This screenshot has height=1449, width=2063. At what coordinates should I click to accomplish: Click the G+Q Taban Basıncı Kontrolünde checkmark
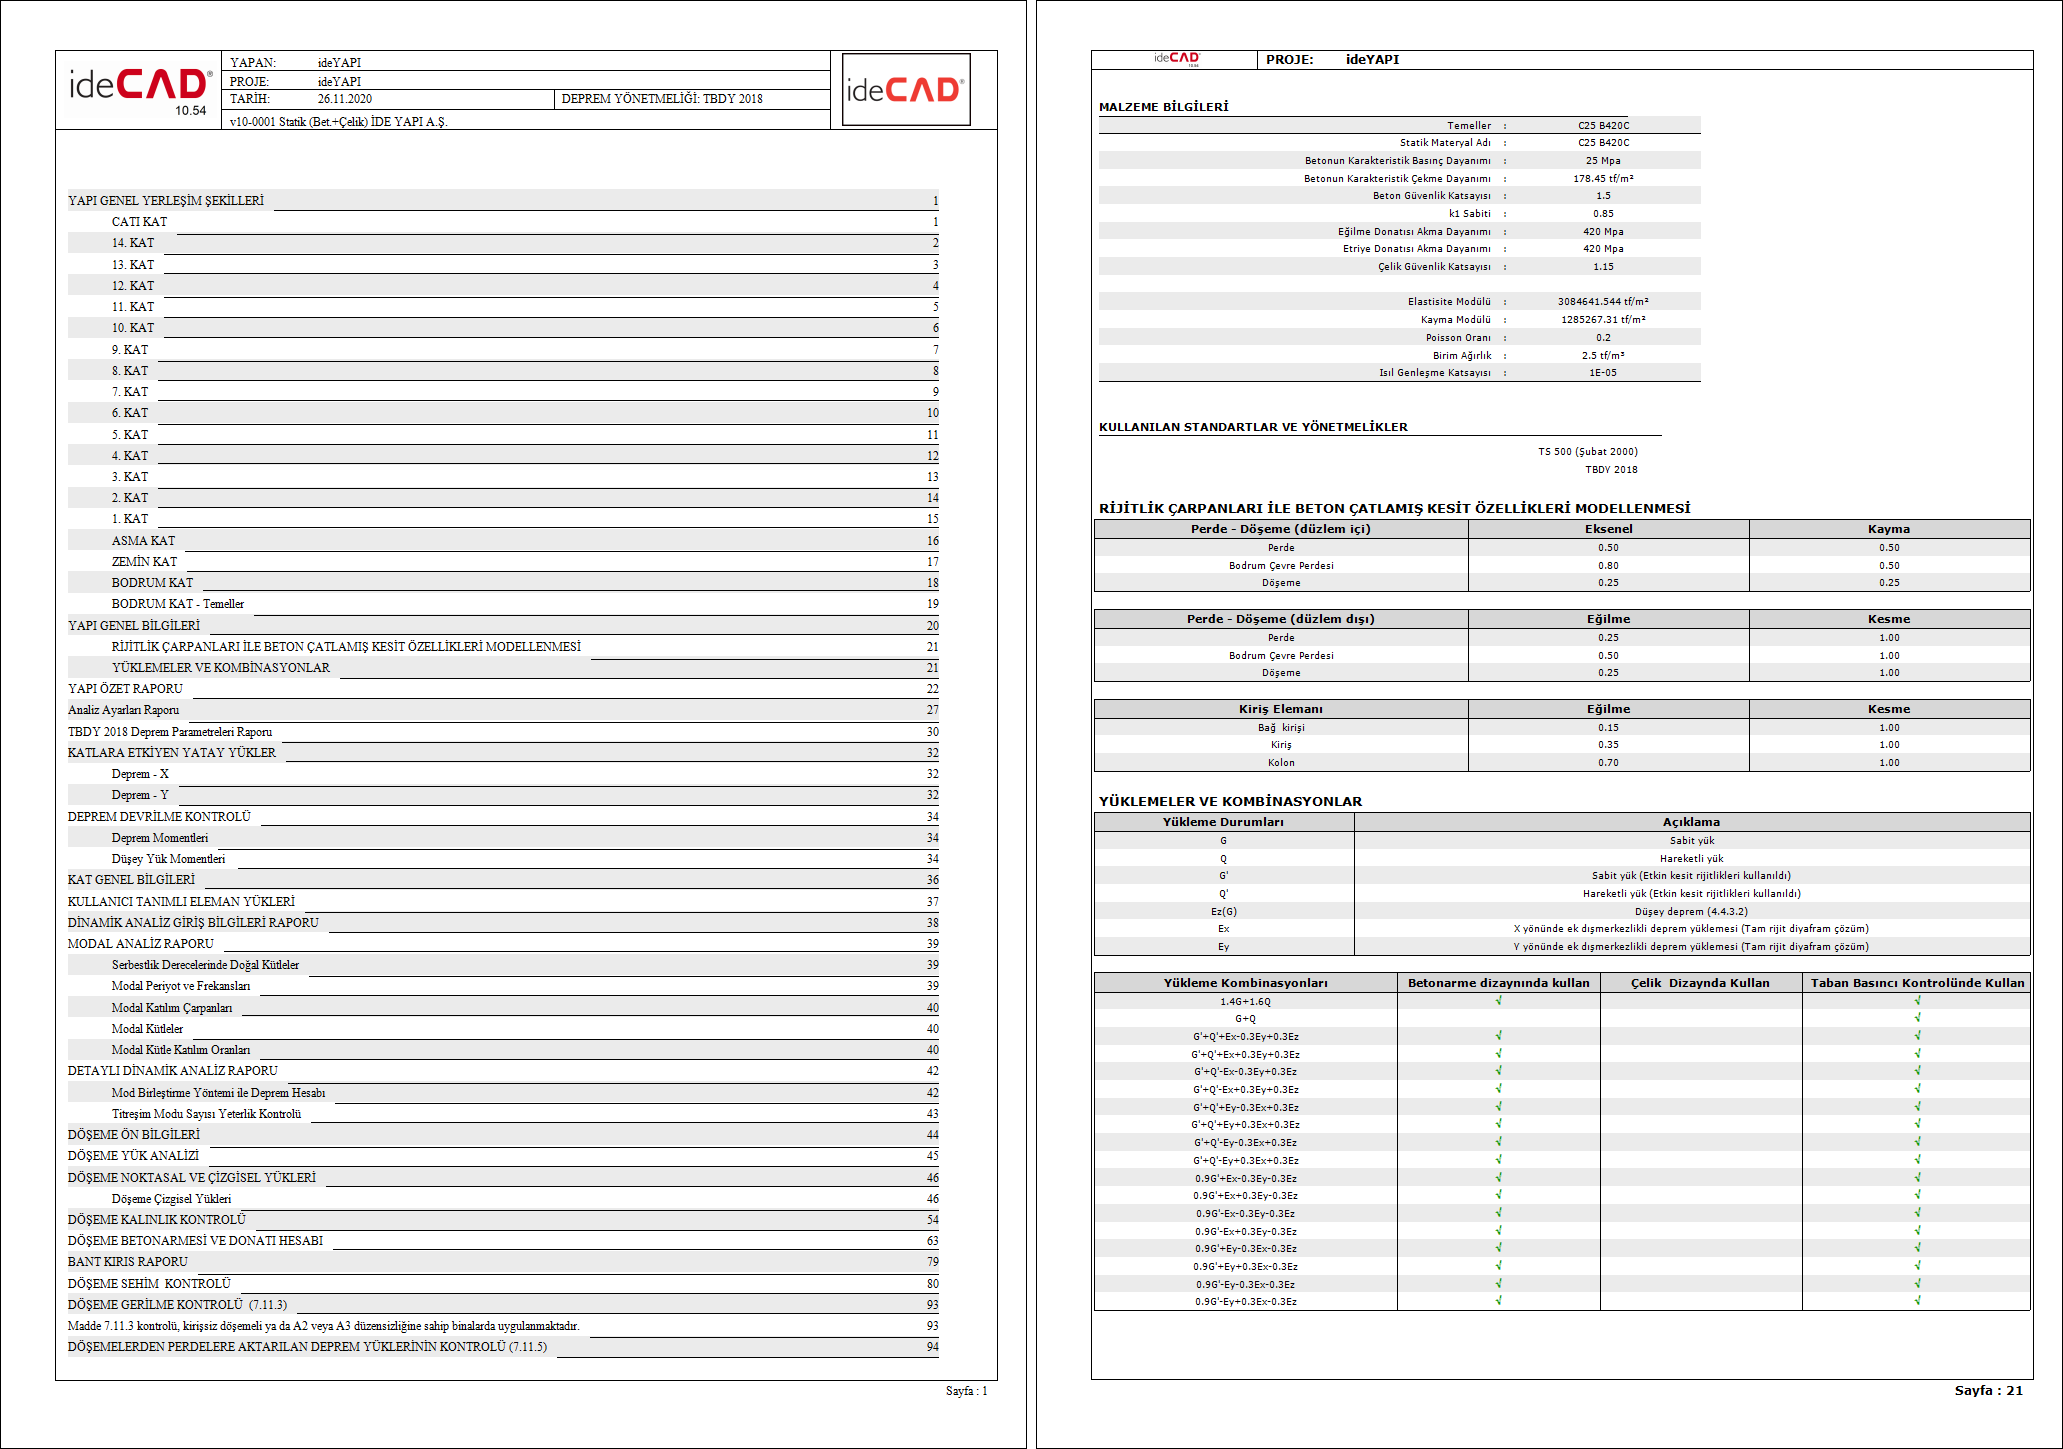tap(1917, 1018)
